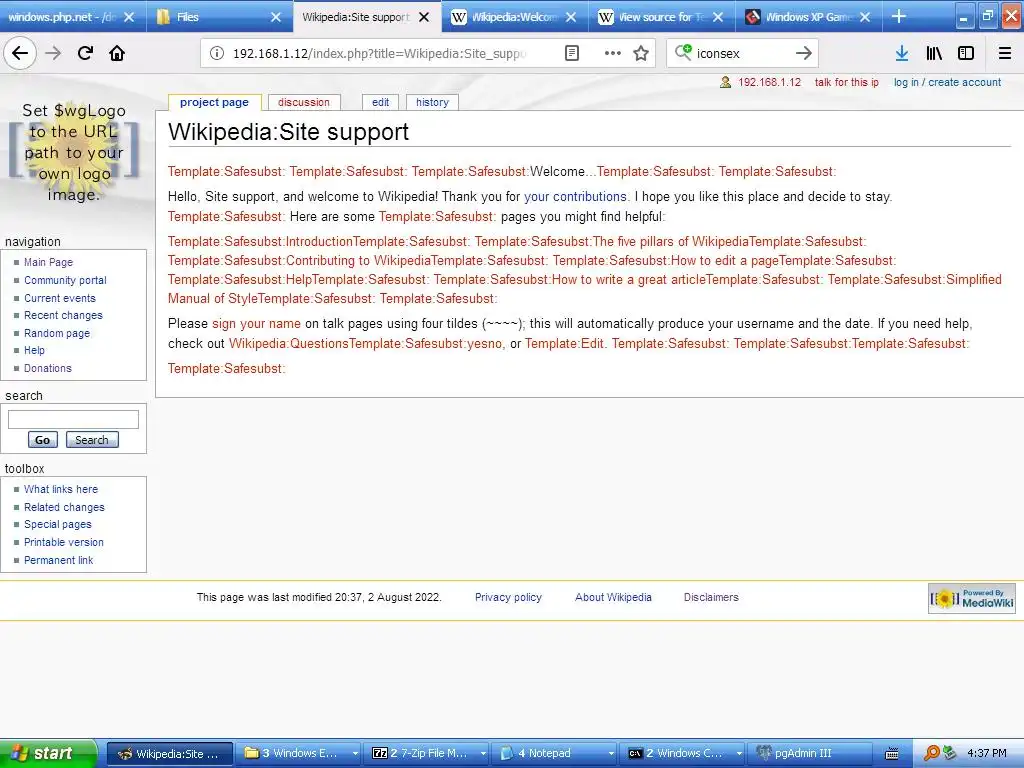The height and width of the screenshot is (768, 1024).
Task: Open the edit tab of the page
Action: 380,103
